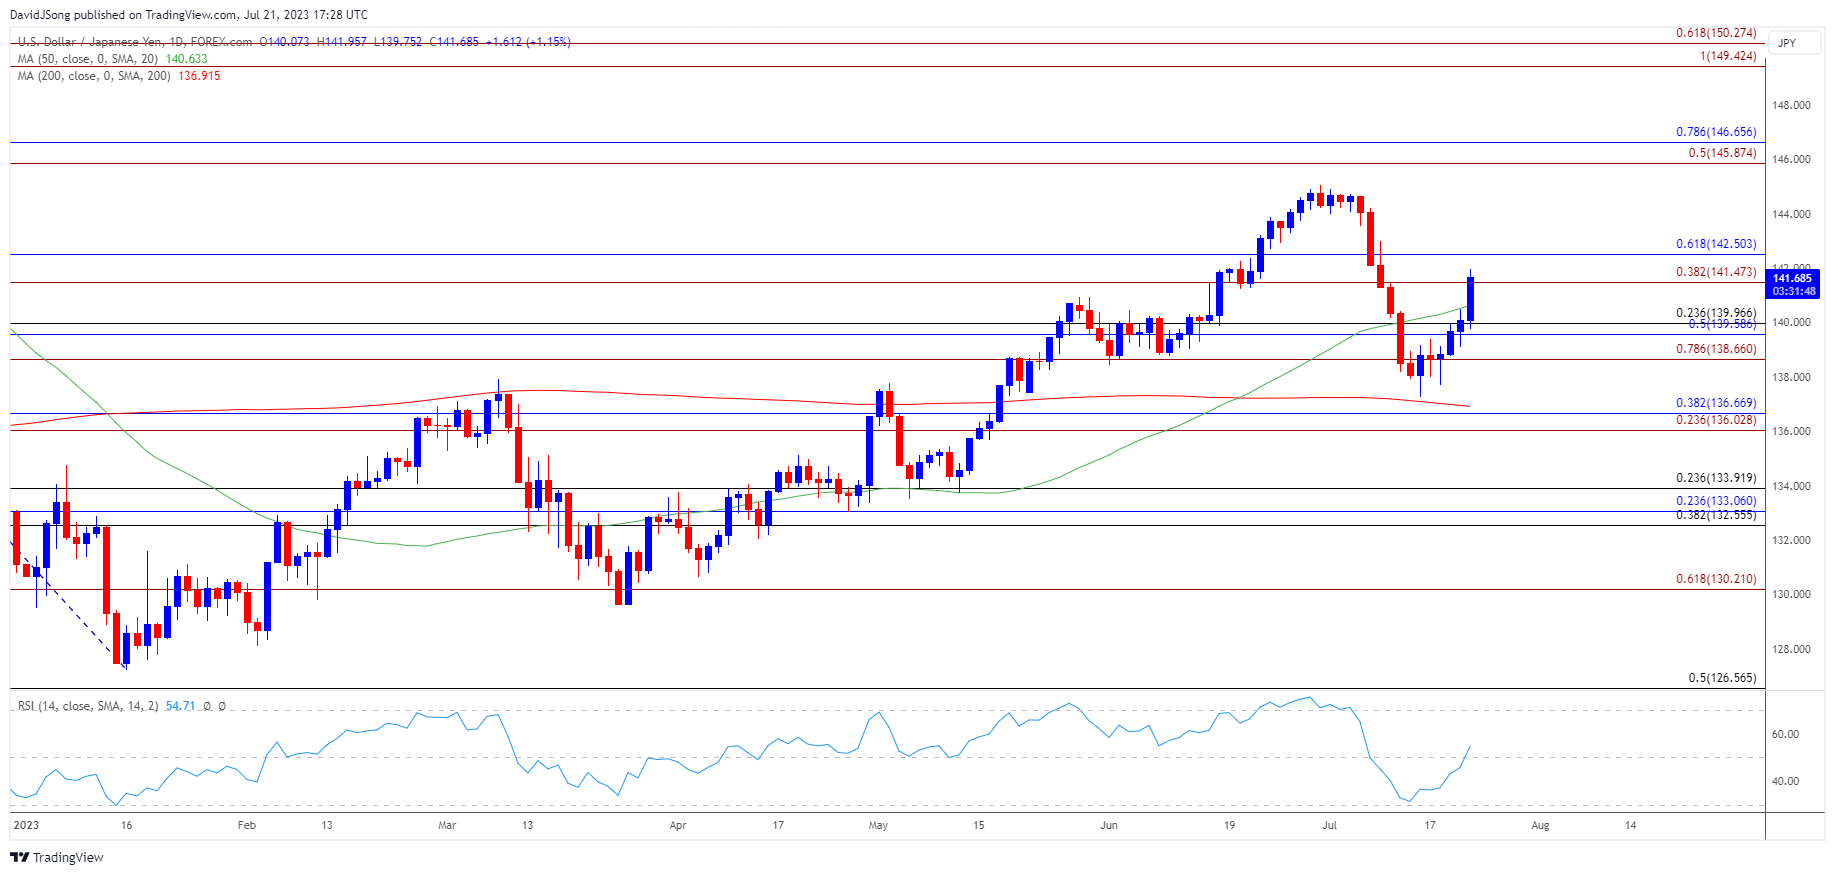Select the 0.236(139.966) Fibonacci label
The height and width of the screenshot is (875, 1835).
[x=1716, y=313]
